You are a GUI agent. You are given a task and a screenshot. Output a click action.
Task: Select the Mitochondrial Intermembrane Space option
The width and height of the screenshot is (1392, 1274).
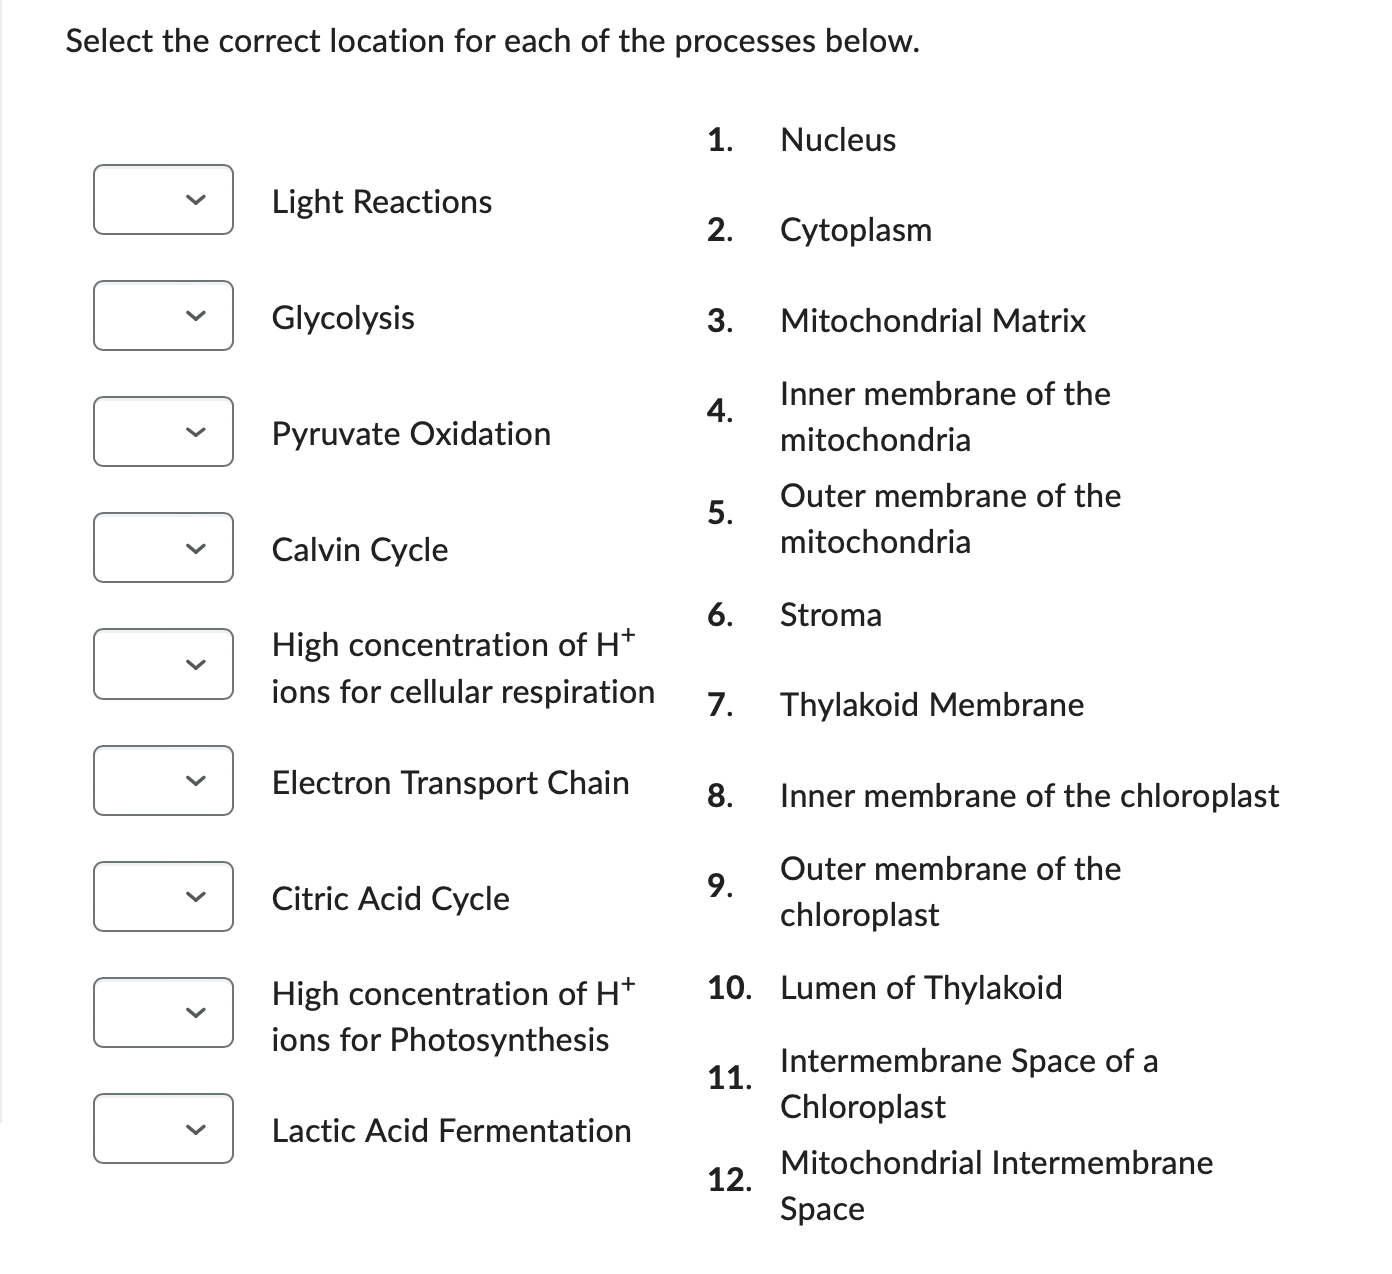pos(995,1185)
